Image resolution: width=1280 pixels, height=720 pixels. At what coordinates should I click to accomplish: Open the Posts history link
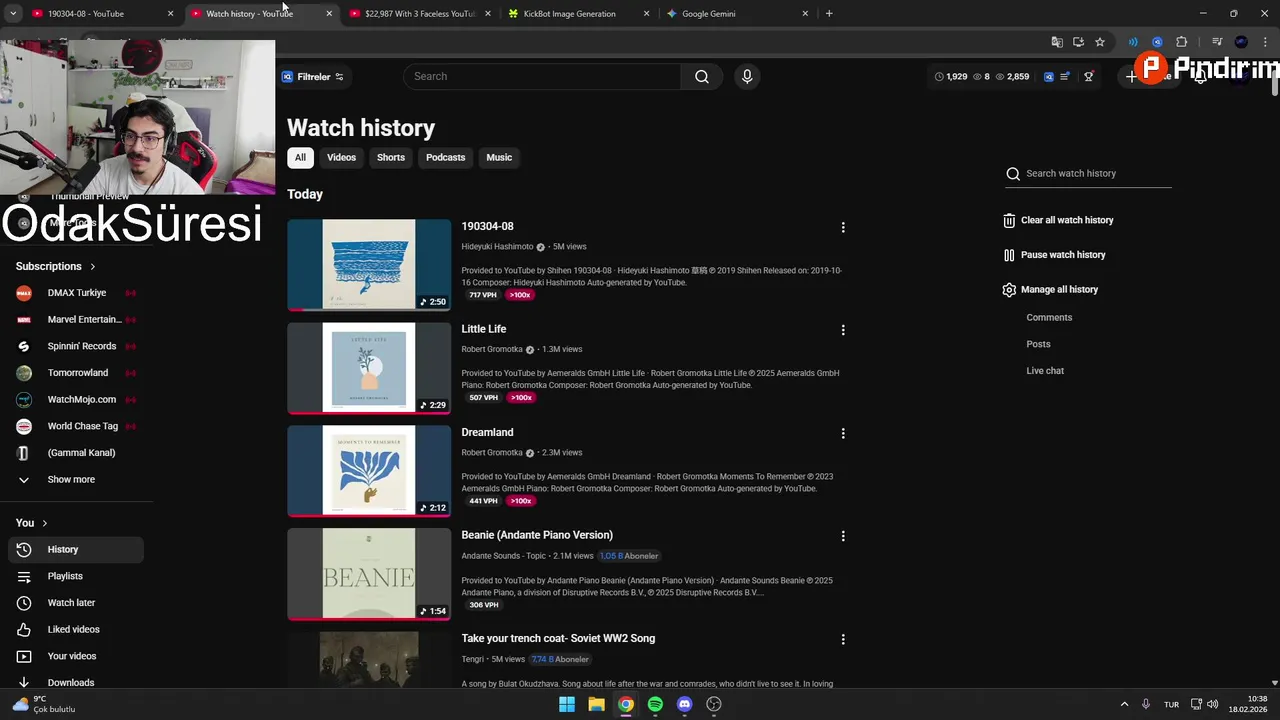[1038, 344]
